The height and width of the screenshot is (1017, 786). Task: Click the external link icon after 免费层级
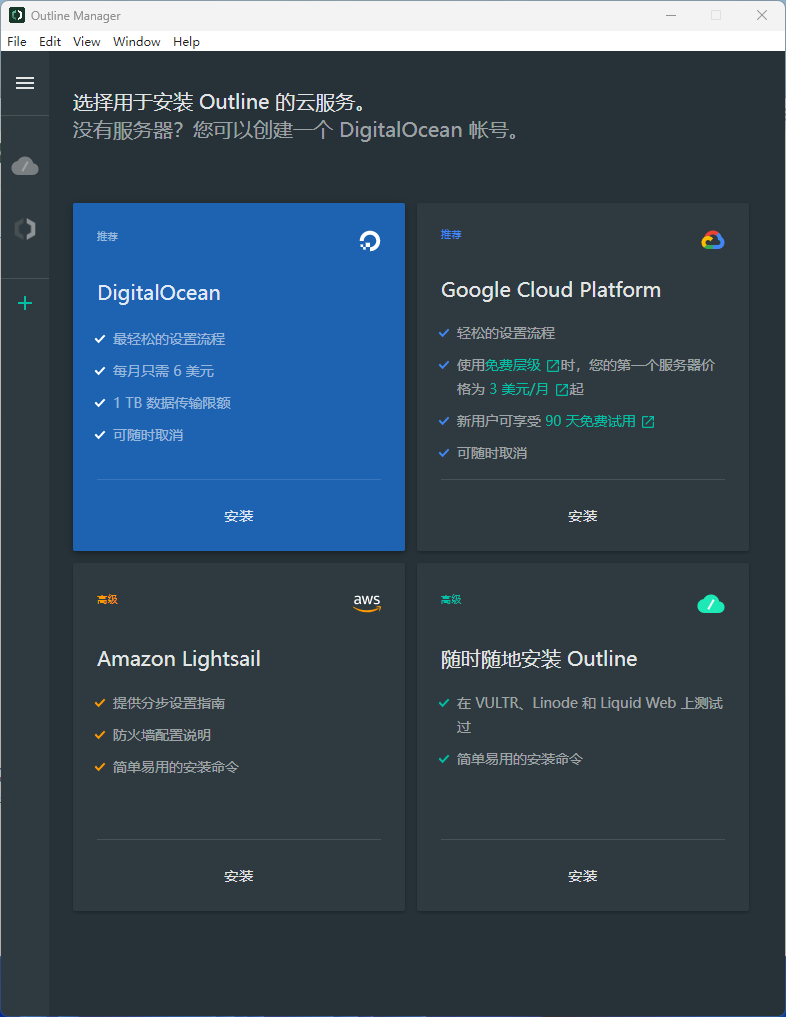[553, 366]
